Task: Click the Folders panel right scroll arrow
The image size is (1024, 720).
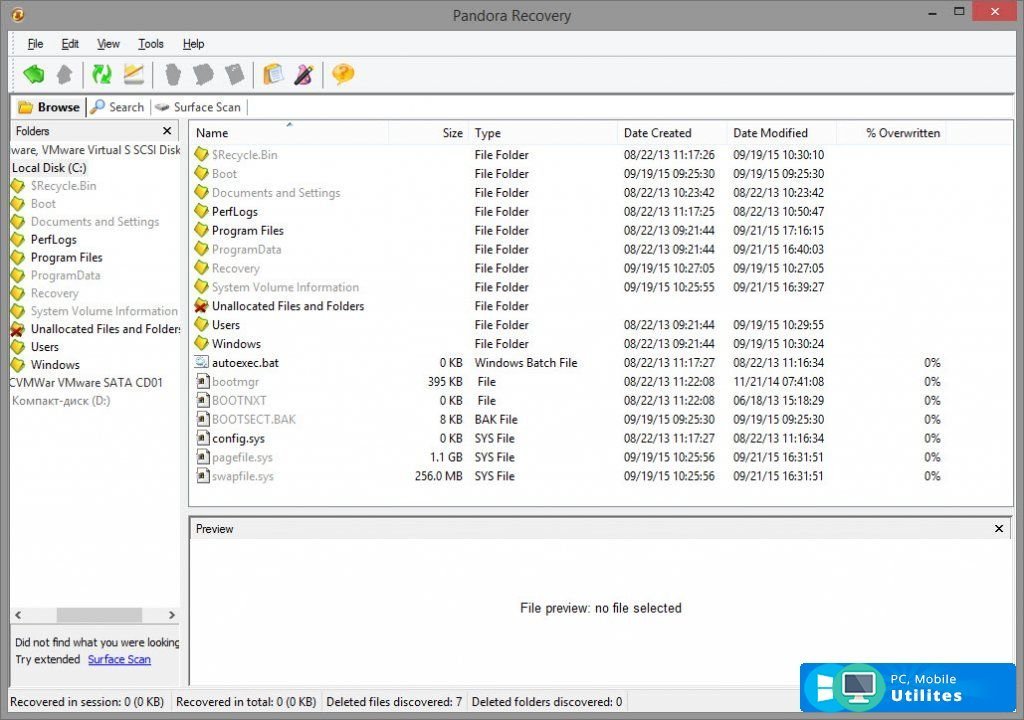Action: pyautogui.click(x=172, y=615)
